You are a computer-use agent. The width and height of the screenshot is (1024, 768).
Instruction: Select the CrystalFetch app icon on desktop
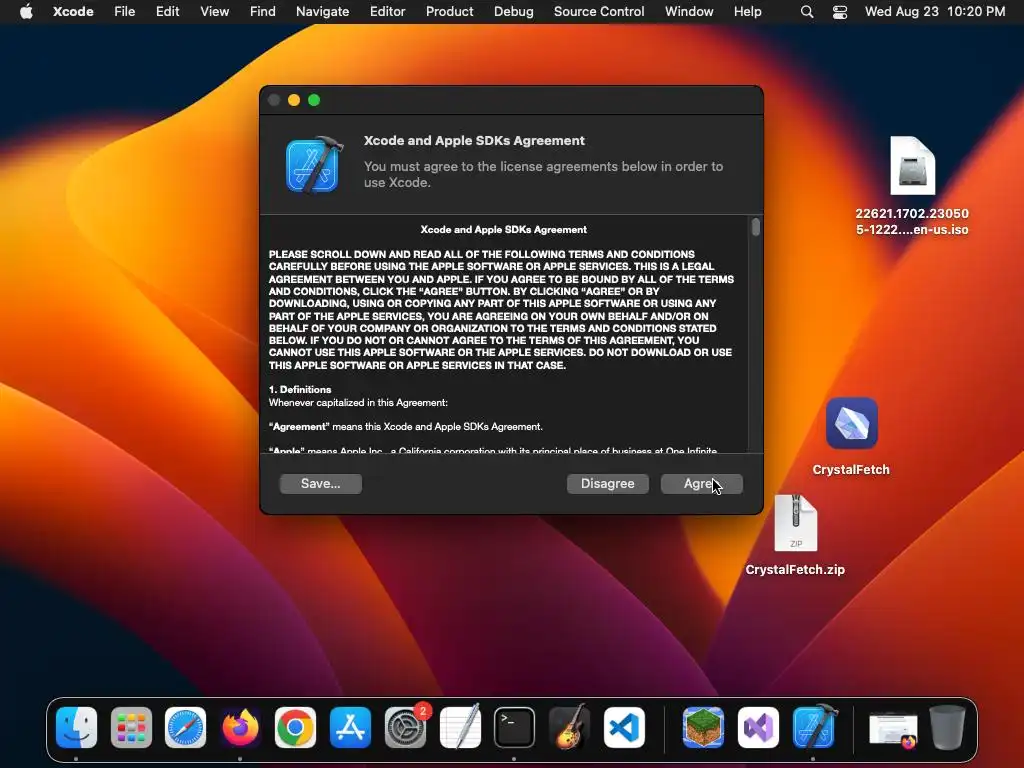[x=851, y=424]
